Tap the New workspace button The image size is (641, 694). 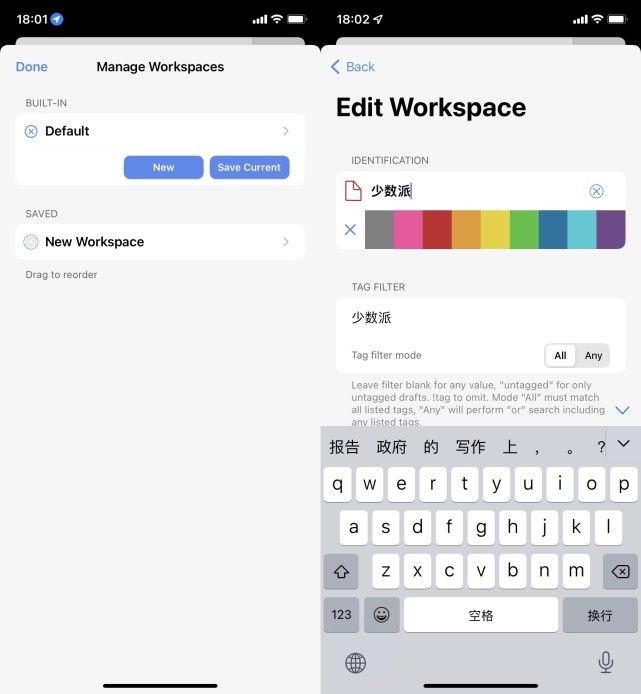pos(164,167)
